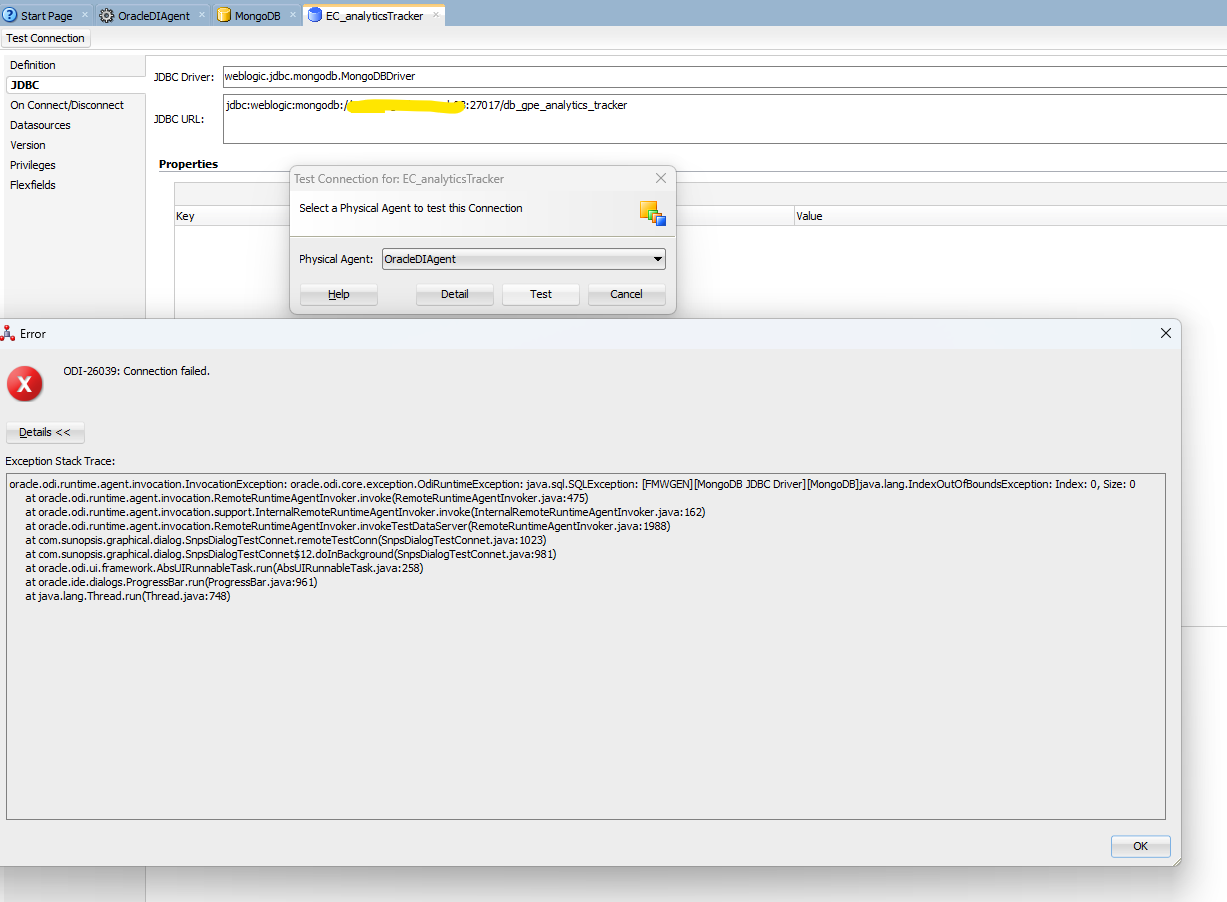
Task: Click the Cancel button in dialog
Action: click(x=626, y=294)
